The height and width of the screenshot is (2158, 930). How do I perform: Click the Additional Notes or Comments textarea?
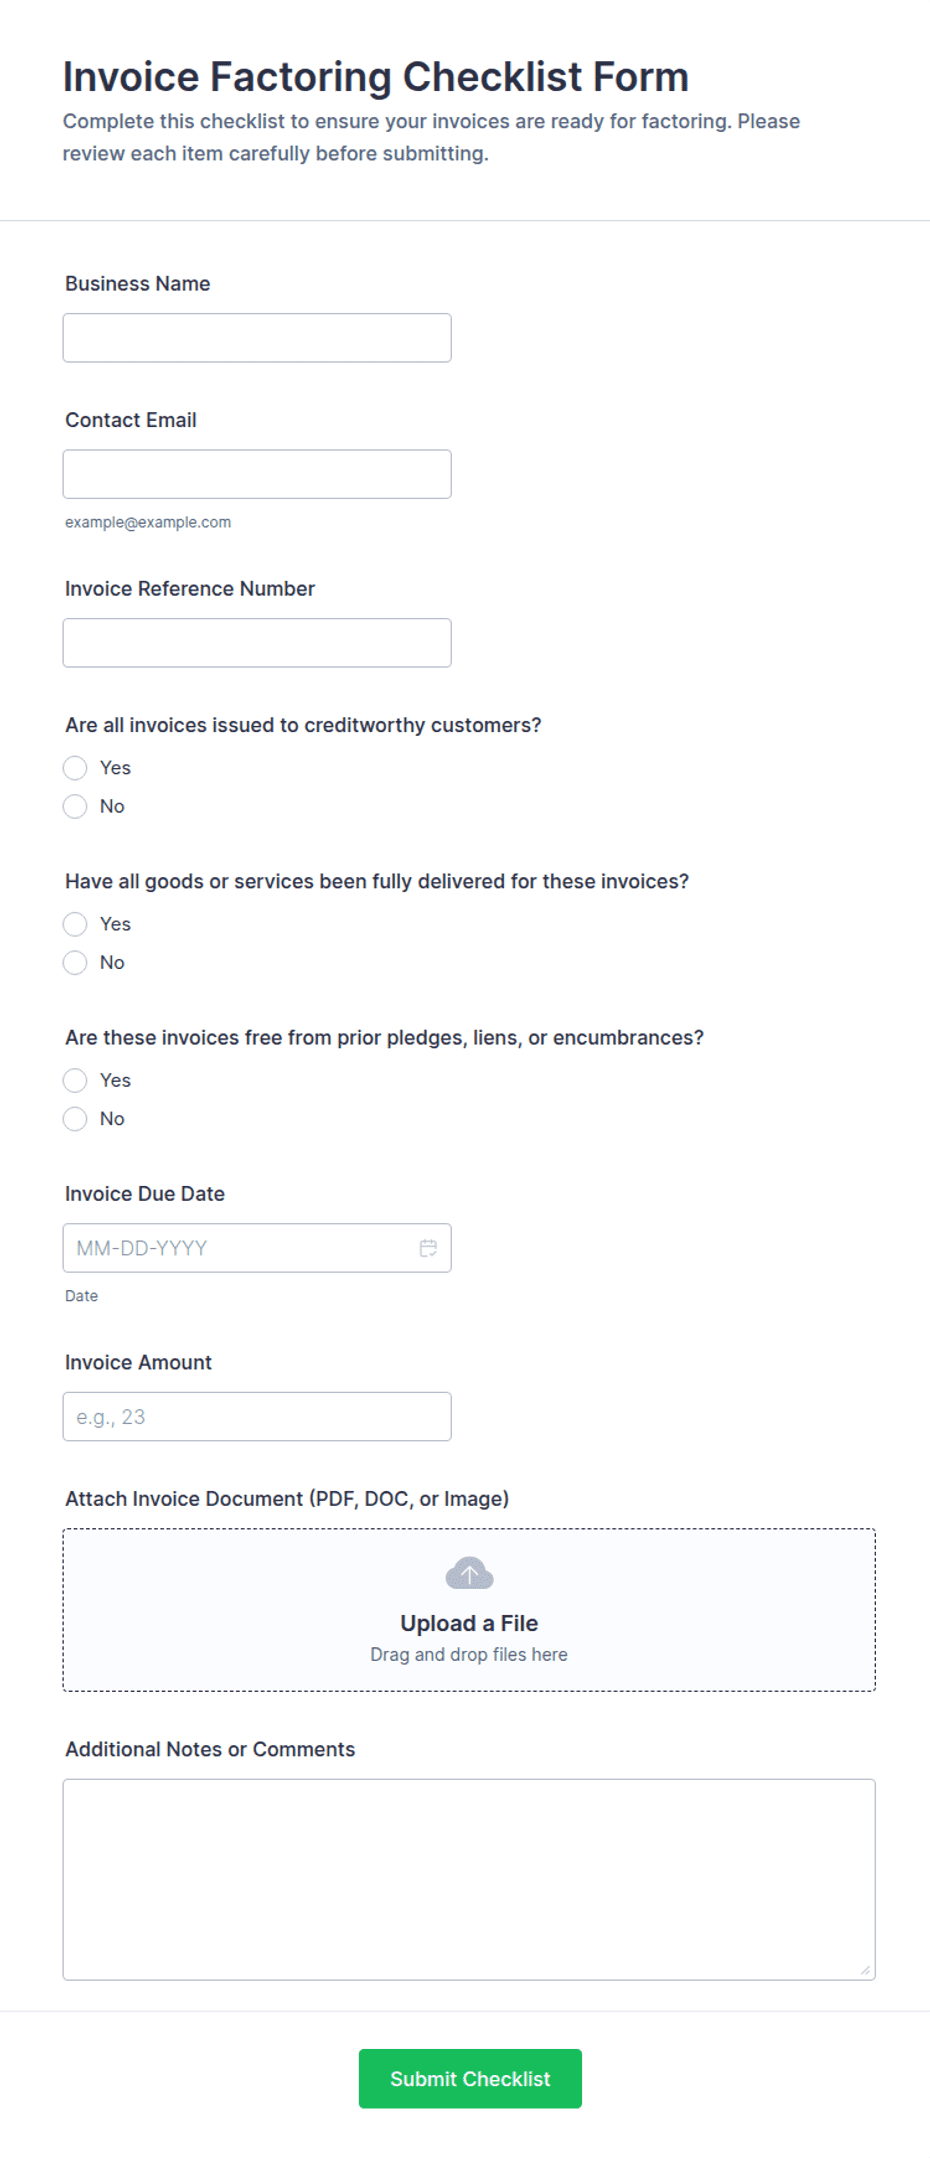click(x=469, y=1879)
